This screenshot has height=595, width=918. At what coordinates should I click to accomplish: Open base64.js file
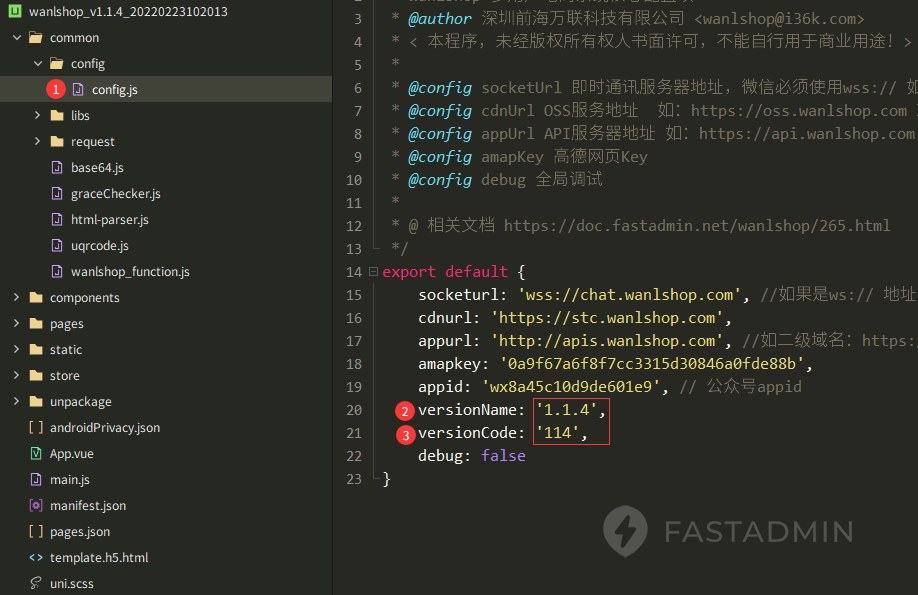(97, 167)
